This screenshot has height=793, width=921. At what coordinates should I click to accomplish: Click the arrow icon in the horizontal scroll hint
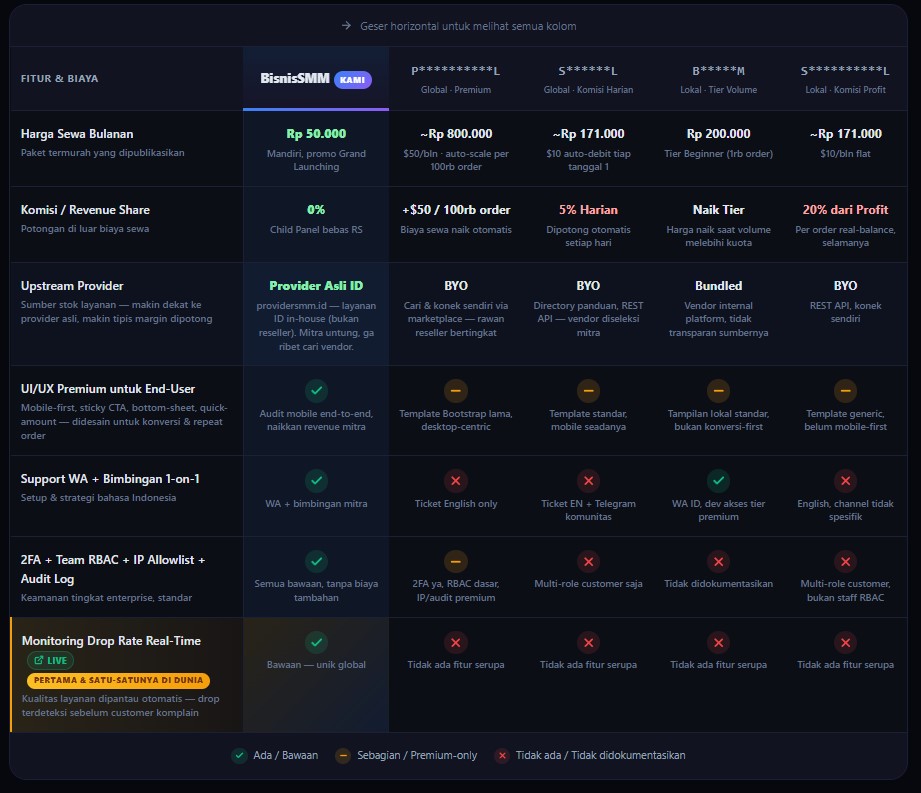coord(345,26)
